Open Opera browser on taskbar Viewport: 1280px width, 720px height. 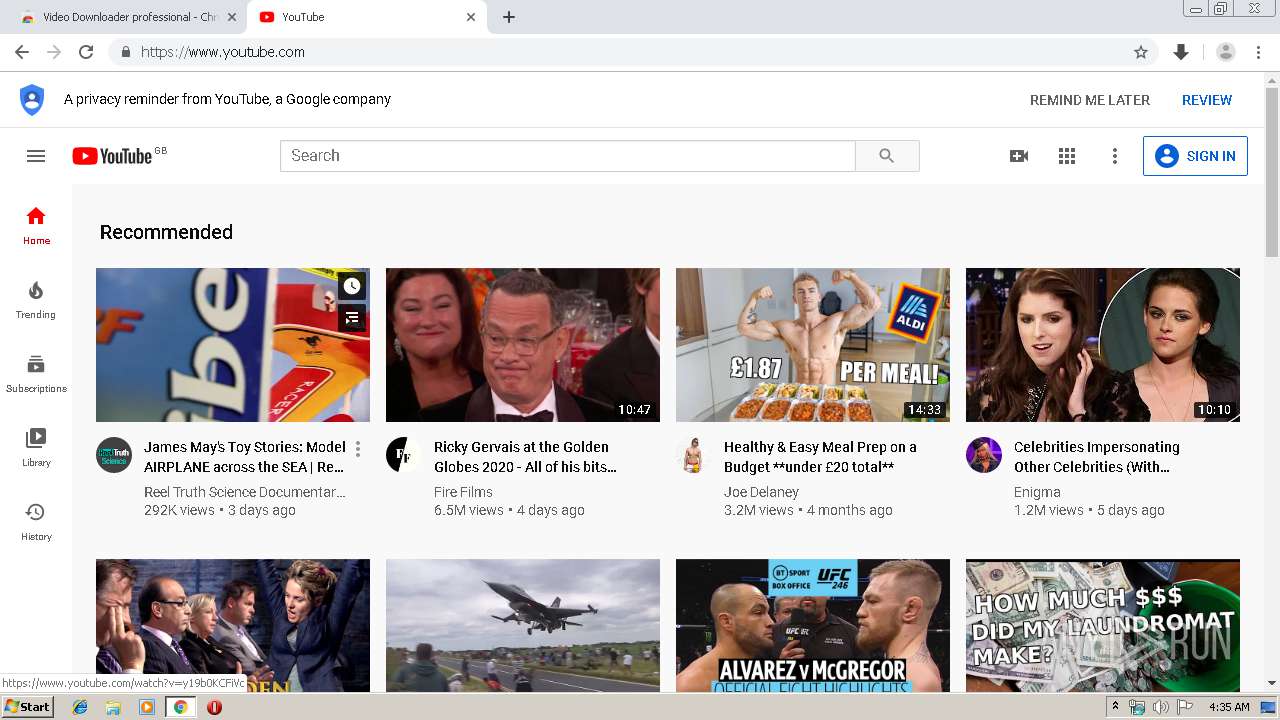tap(214, 707)
